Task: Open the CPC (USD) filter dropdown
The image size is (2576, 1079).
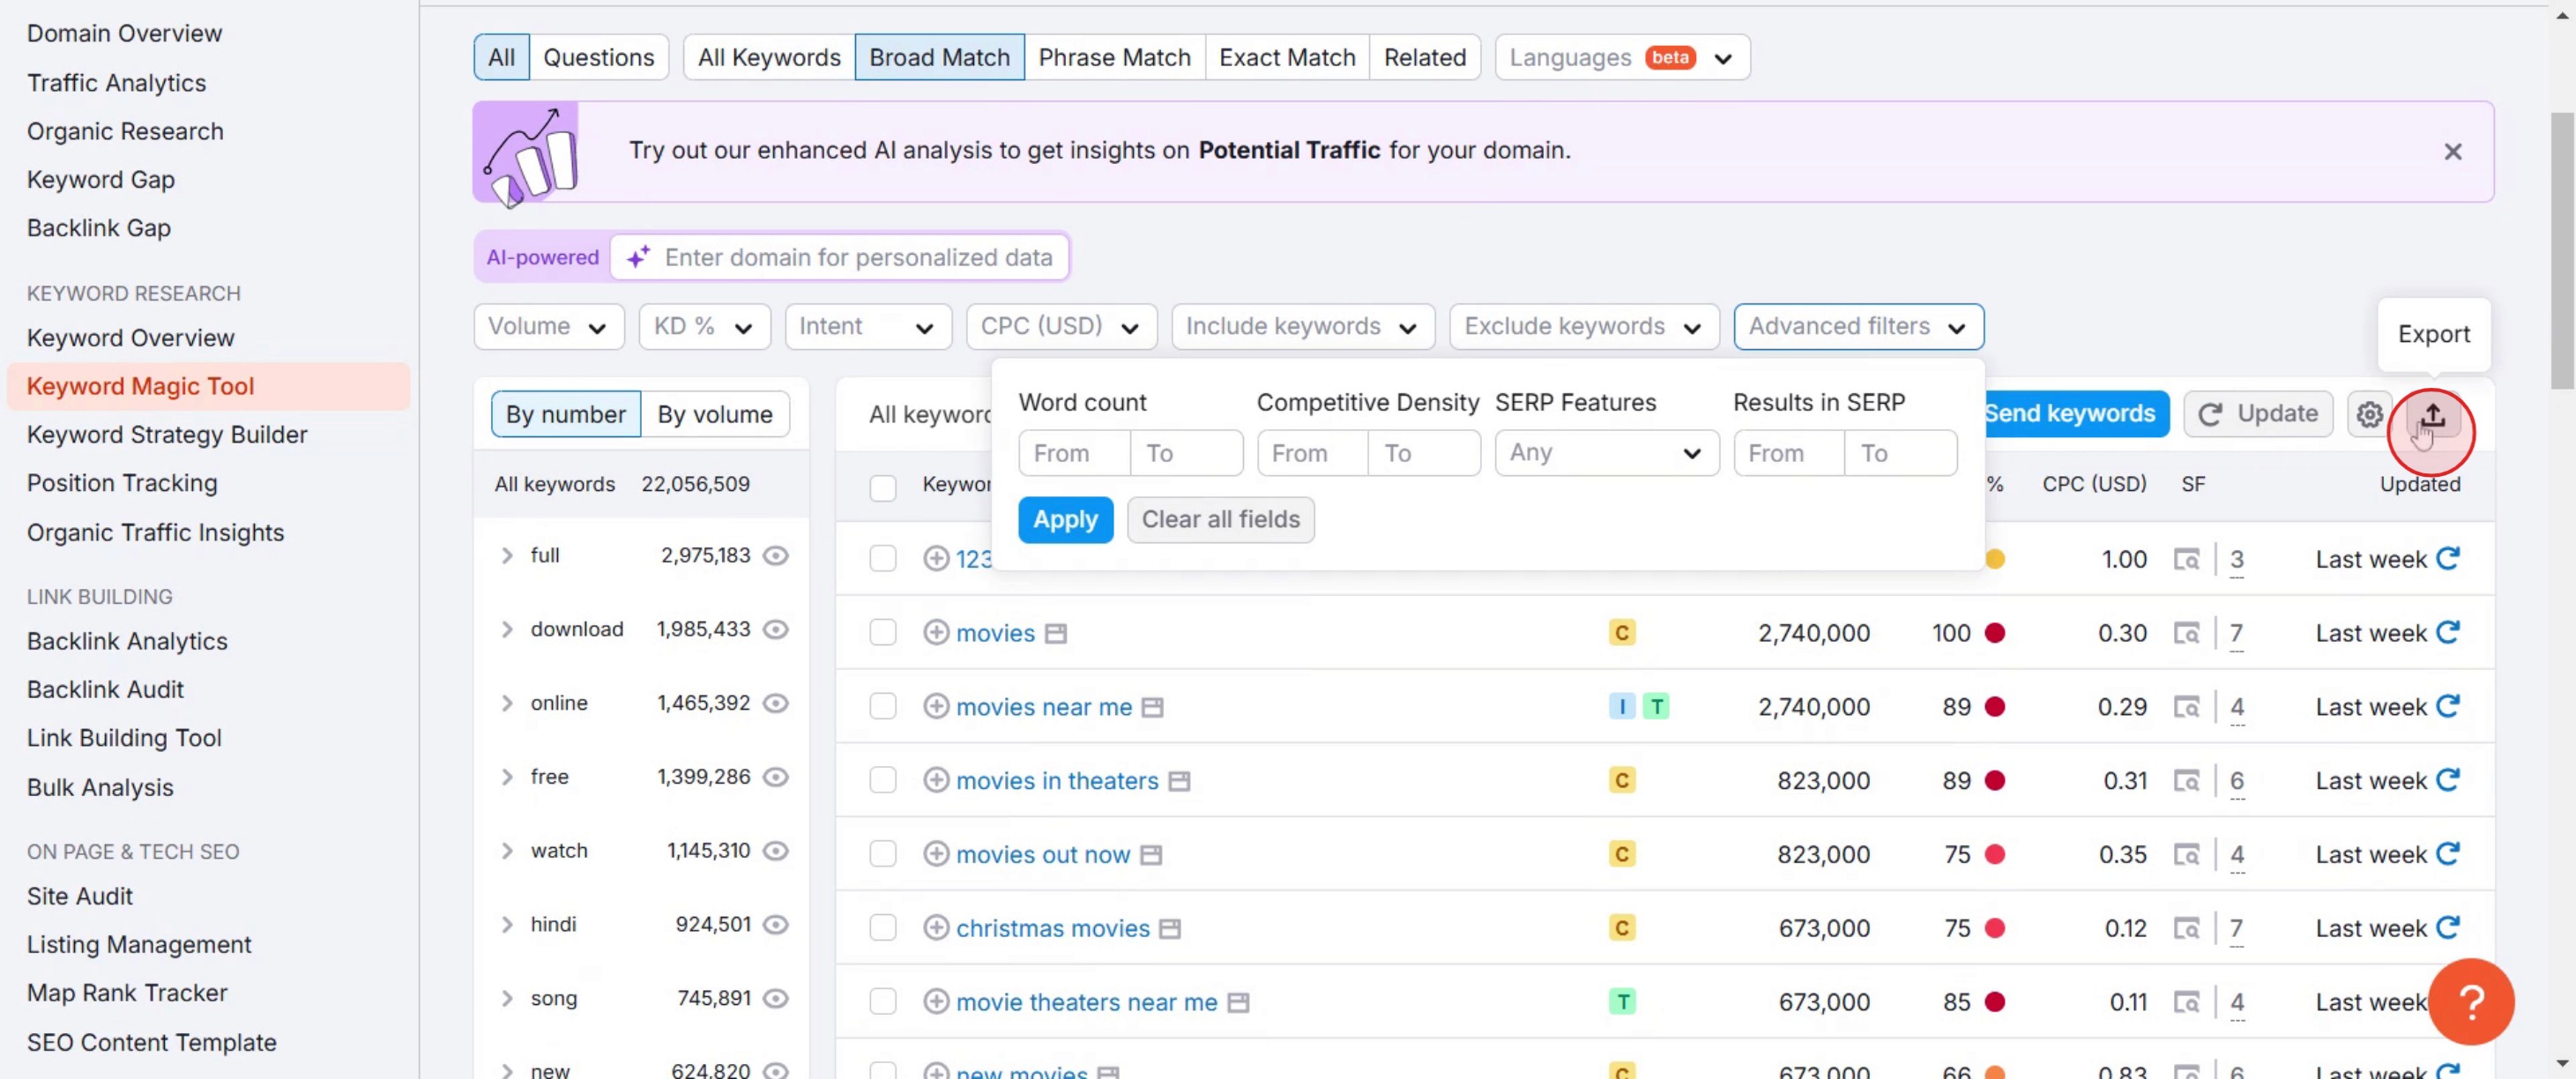Action: [x=1061, y=327]
